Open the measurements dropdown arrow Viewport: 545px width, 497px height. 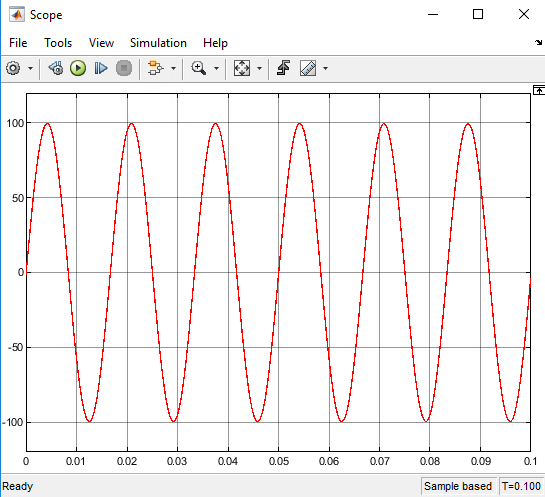click(325, 68)
